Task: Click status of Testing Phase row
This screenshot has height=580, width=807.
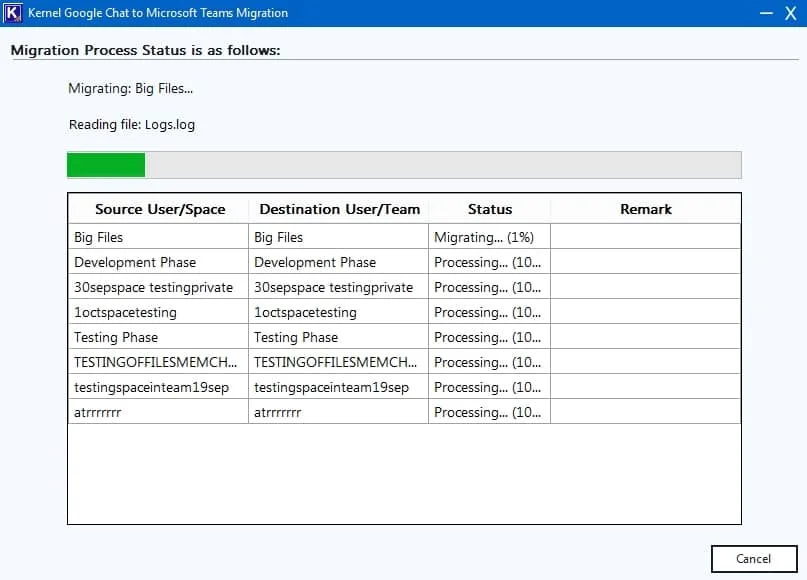Action: 489,337
